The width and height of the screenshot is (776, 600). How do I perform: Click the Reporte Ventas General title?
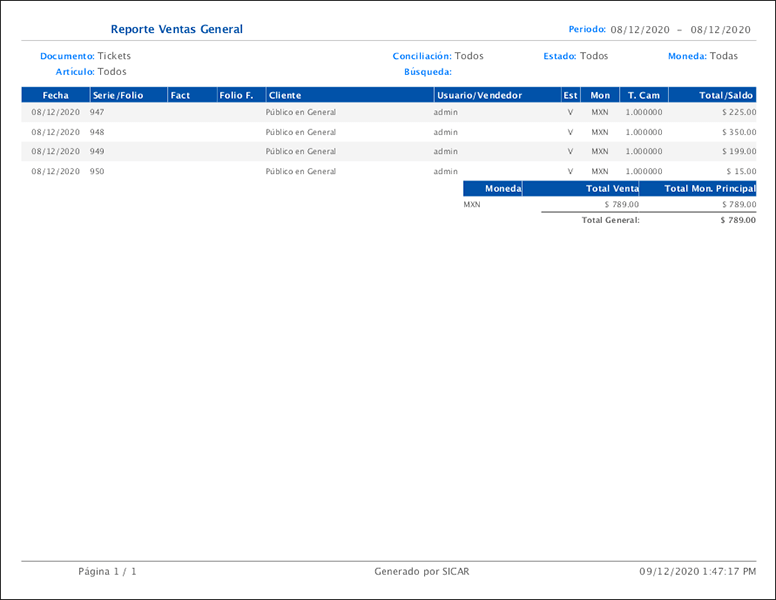176,30
